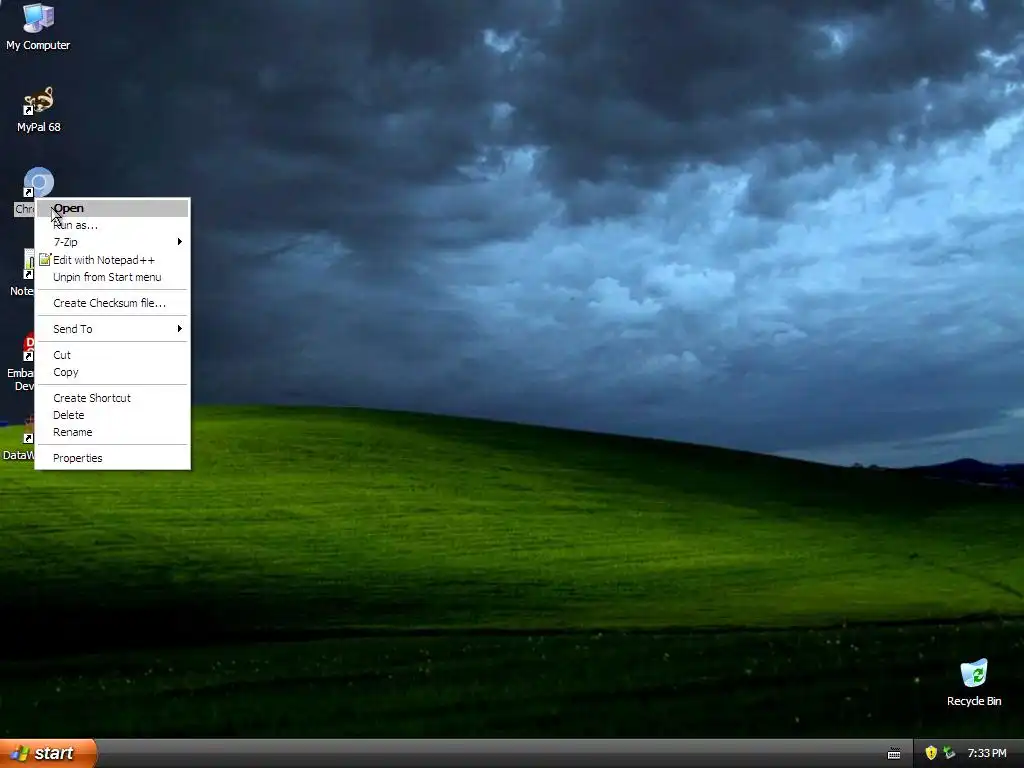This screenshot has width=1024, height=768.
Task: Choose Cut from the context menu
Action: click(x=112, y=355)
